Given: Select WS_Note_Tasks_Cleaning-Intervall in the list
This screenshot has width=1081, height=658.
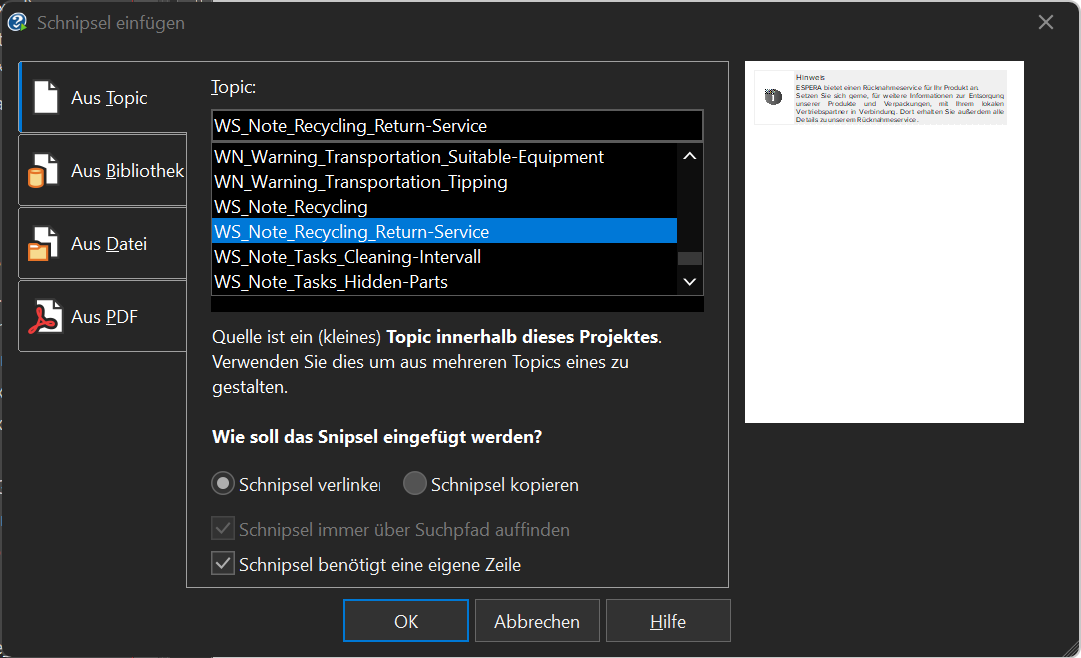Looking at the screenshot, I should 444,257.
